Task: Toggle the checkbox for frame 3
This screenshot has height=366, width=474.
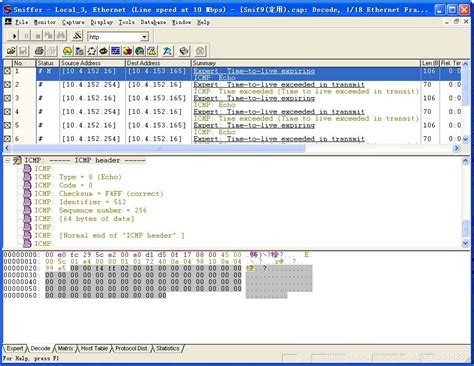Action: pyautogui.click(x=7, y=98)
